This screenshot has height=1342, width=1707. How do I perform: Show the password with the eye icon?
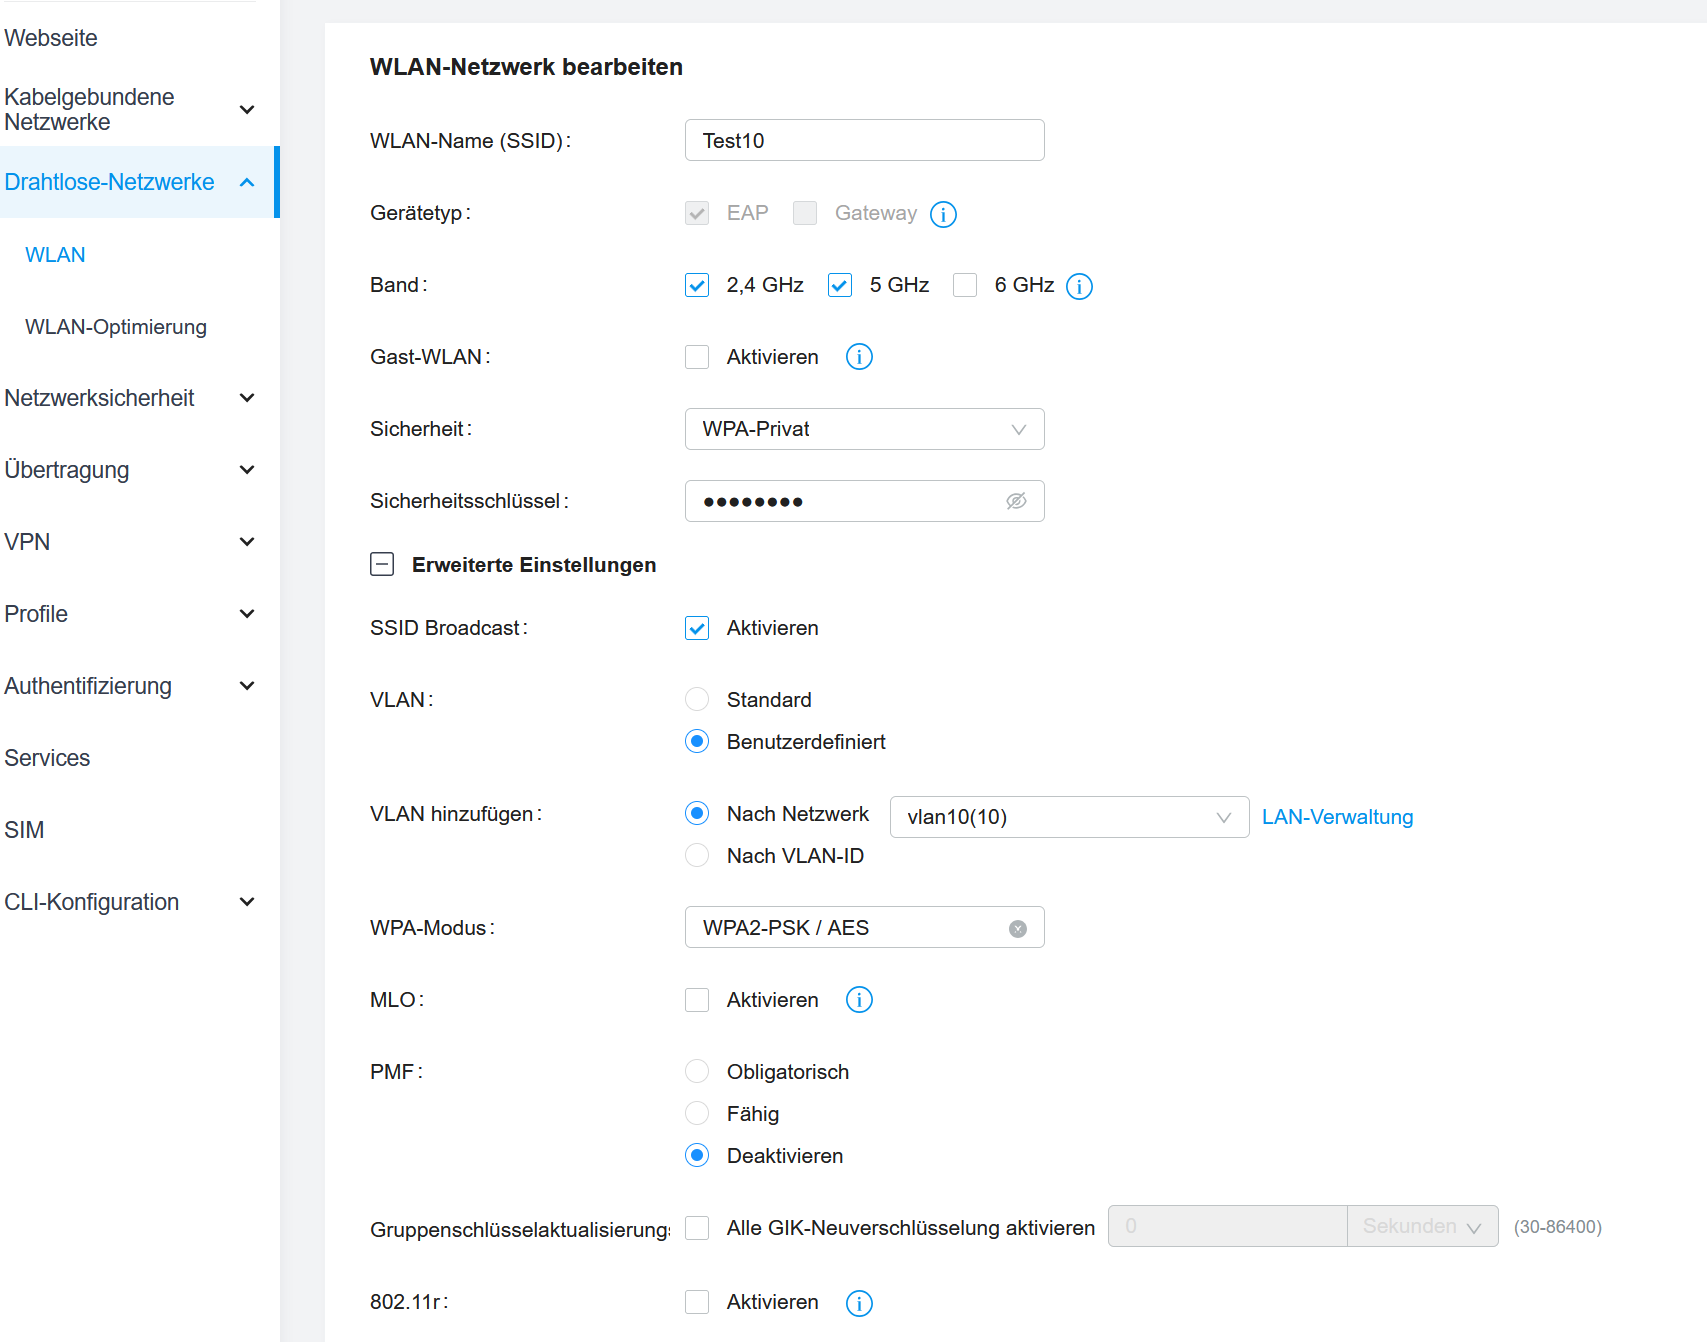(x=1016, y=501)
